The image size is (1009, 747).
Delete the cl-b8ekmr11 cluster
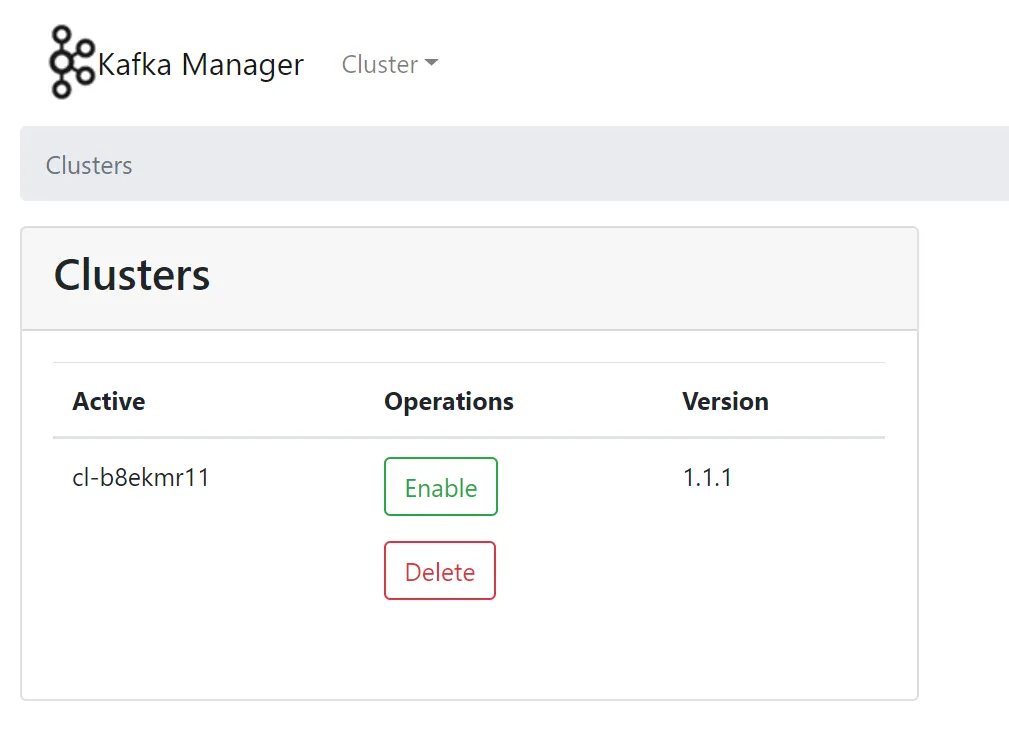pyautogui.click(x=439, y=570)
